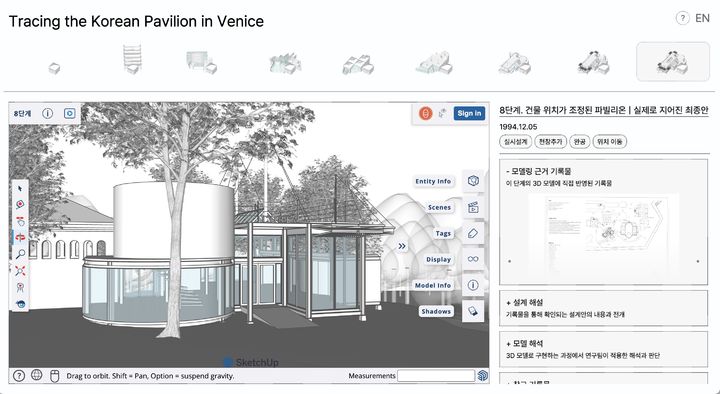
Task: Switch language to EN
Action: pos(703,18)
